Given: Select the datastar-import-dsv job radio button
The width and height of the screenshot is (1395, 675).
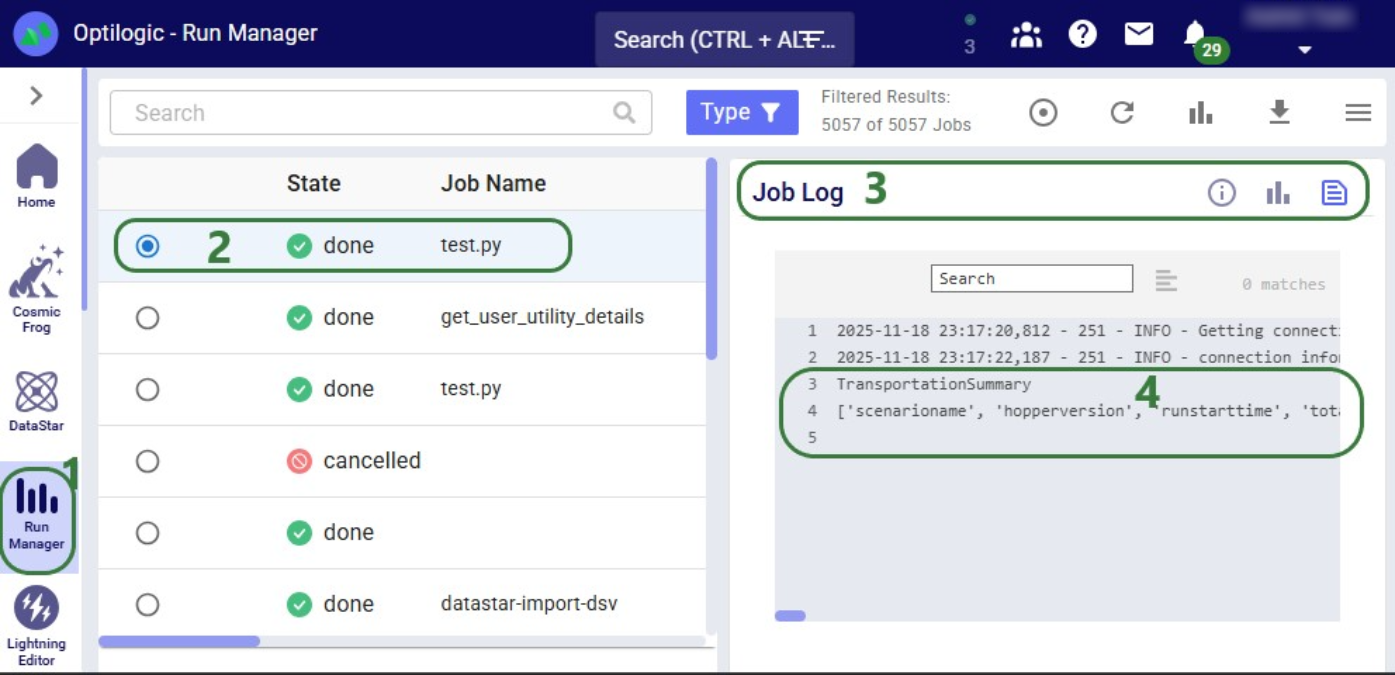Looking at the screenshot, I should tap(147, 605).
